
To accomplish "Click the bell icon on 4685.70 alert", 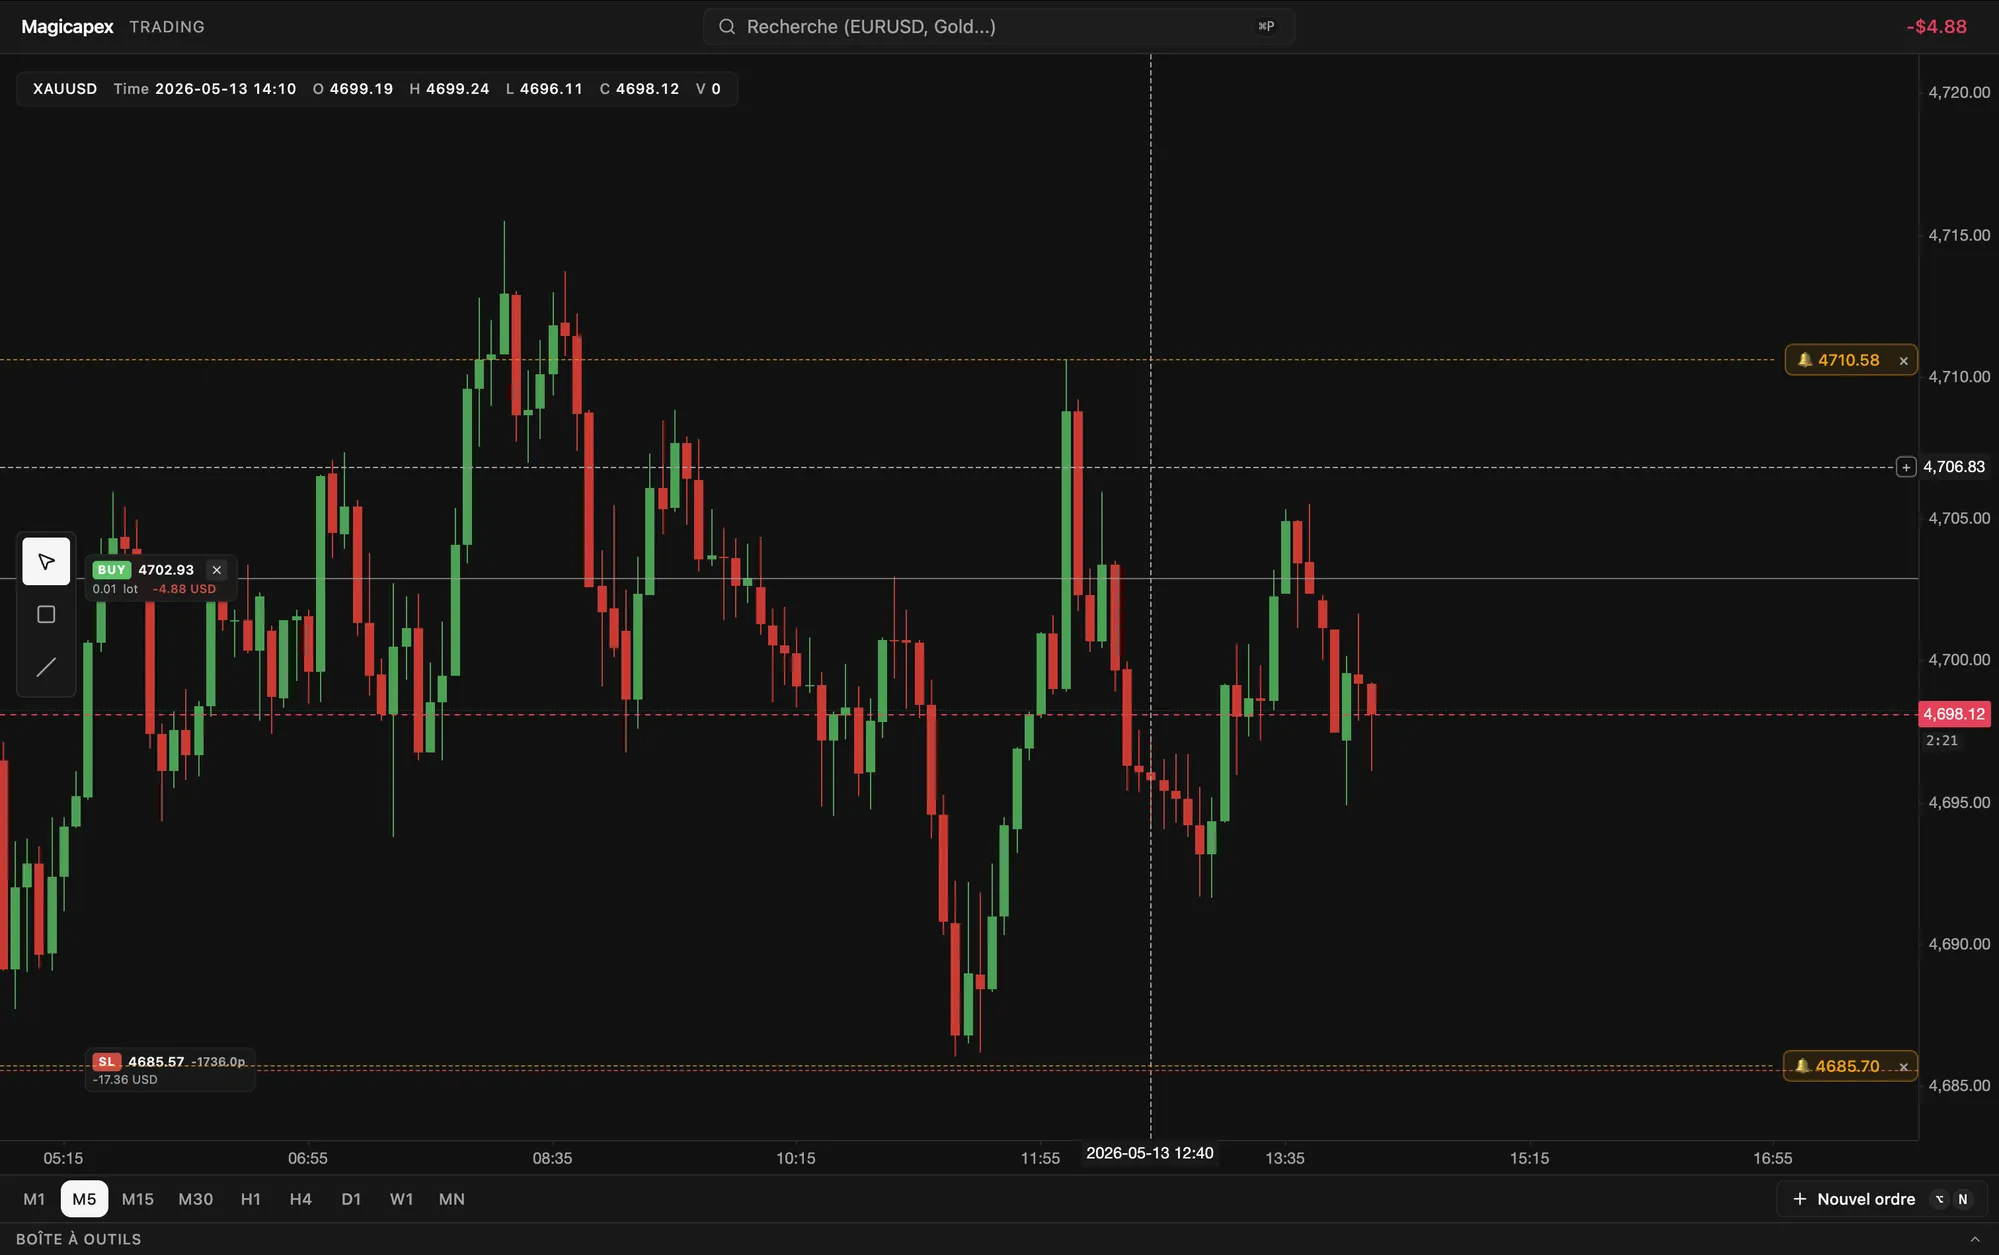I will 1802,1066.
